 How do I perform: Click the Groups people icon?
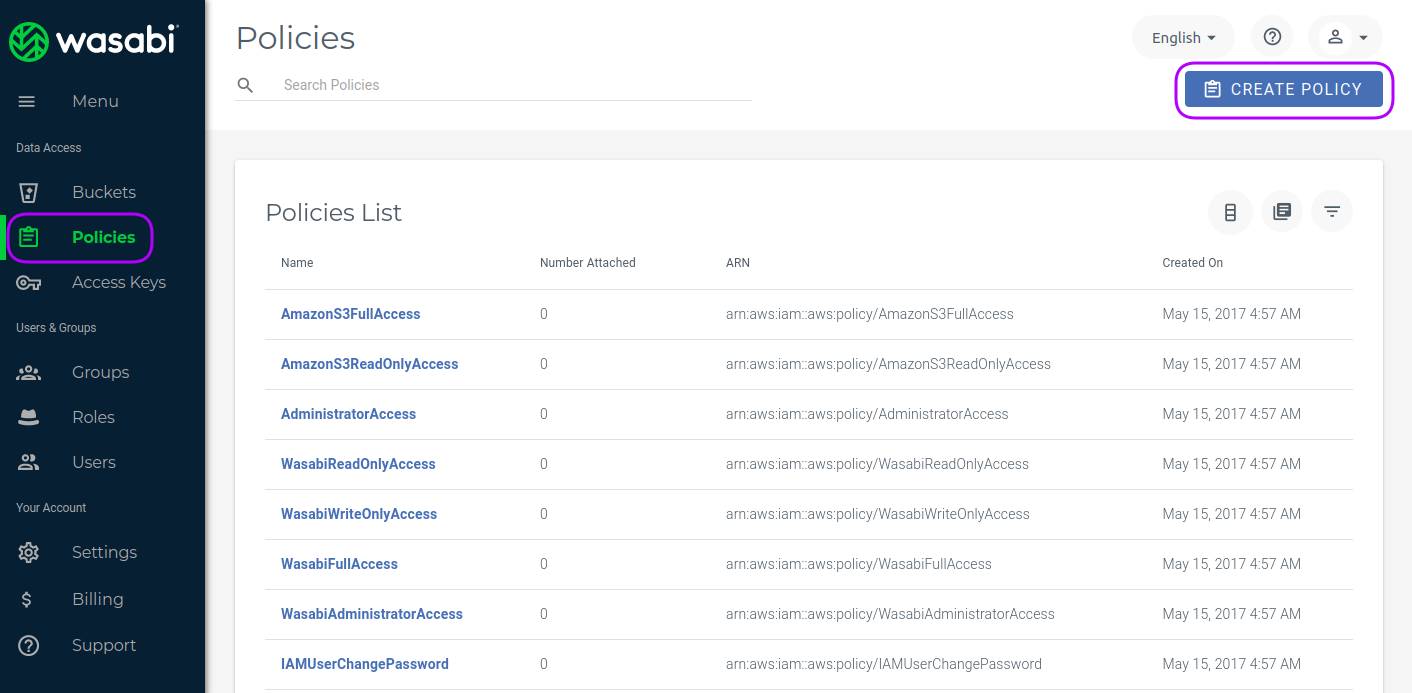29,372
